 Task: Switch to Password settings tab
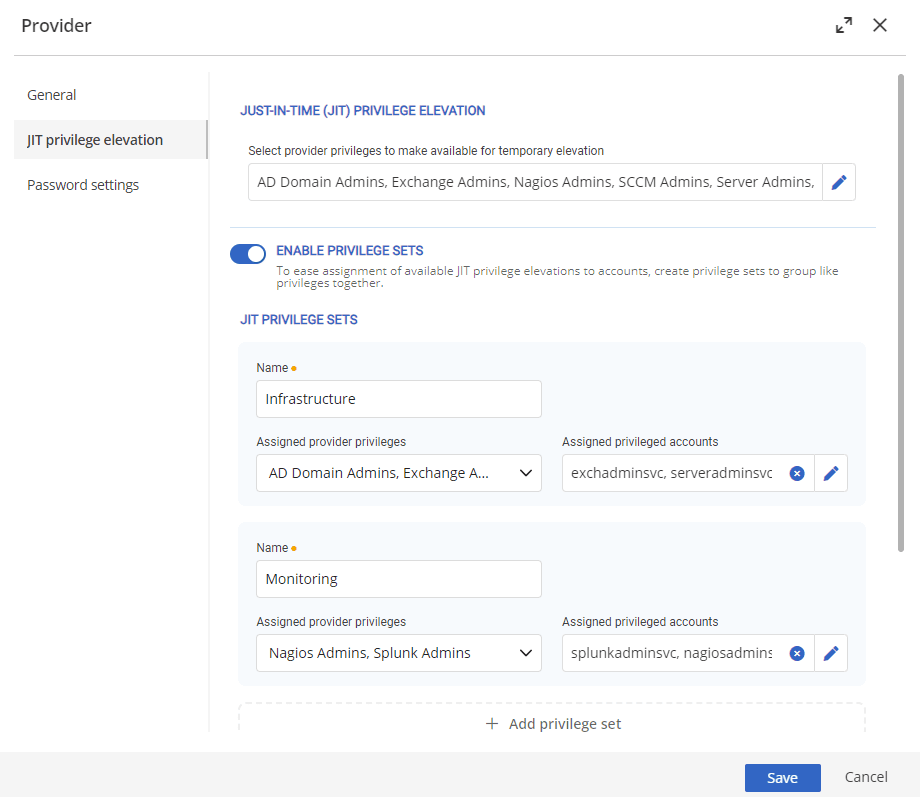83,185
